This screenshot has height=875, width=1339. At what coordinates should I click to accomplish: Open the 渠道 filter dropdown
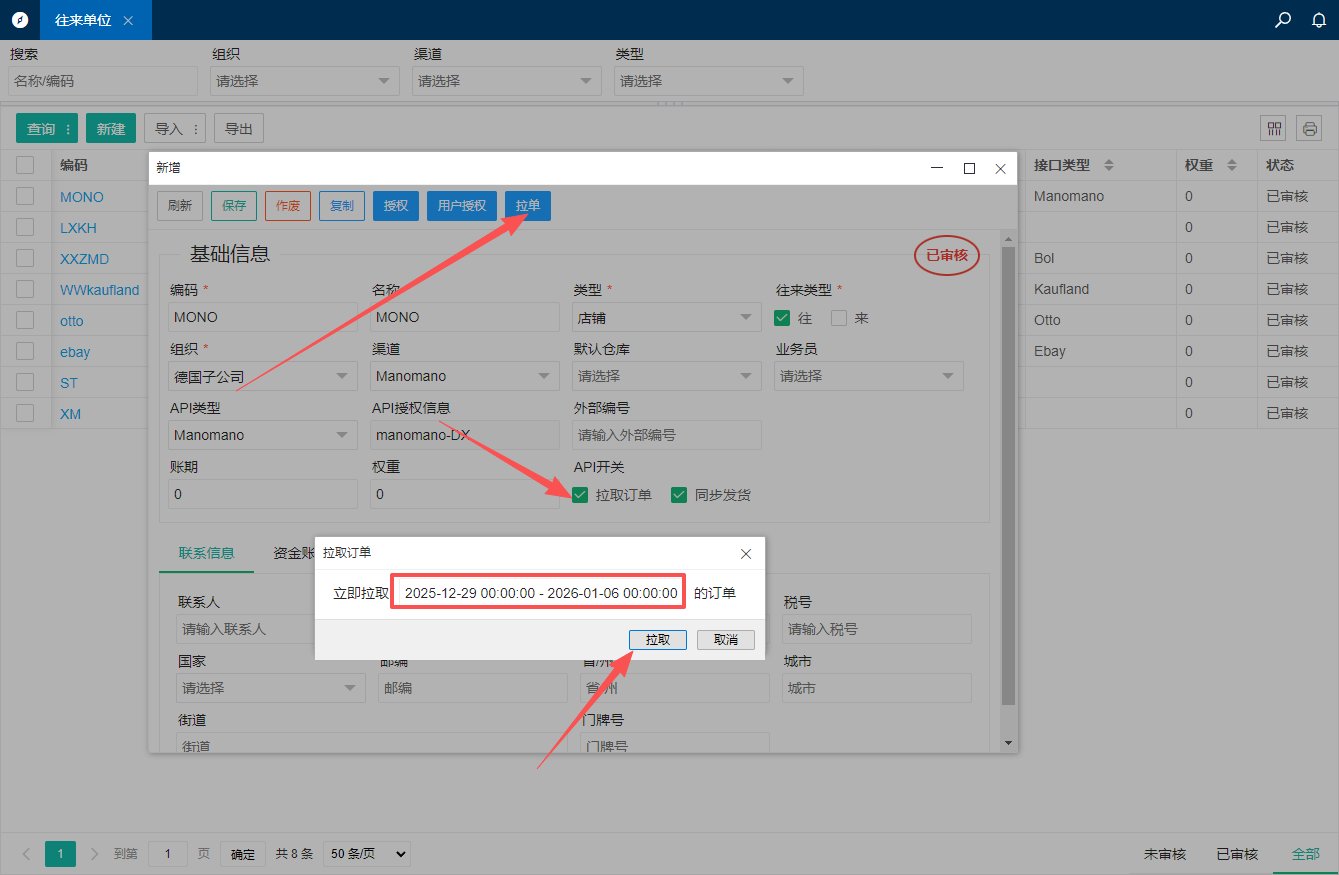tap(506, 81)
